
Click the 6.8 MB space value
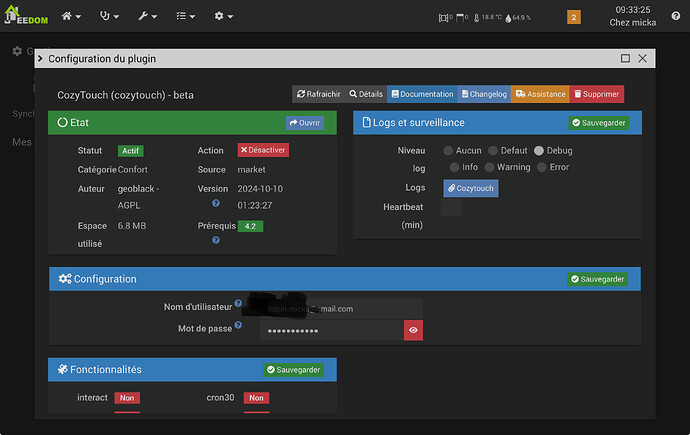click(x=132, y=226)
